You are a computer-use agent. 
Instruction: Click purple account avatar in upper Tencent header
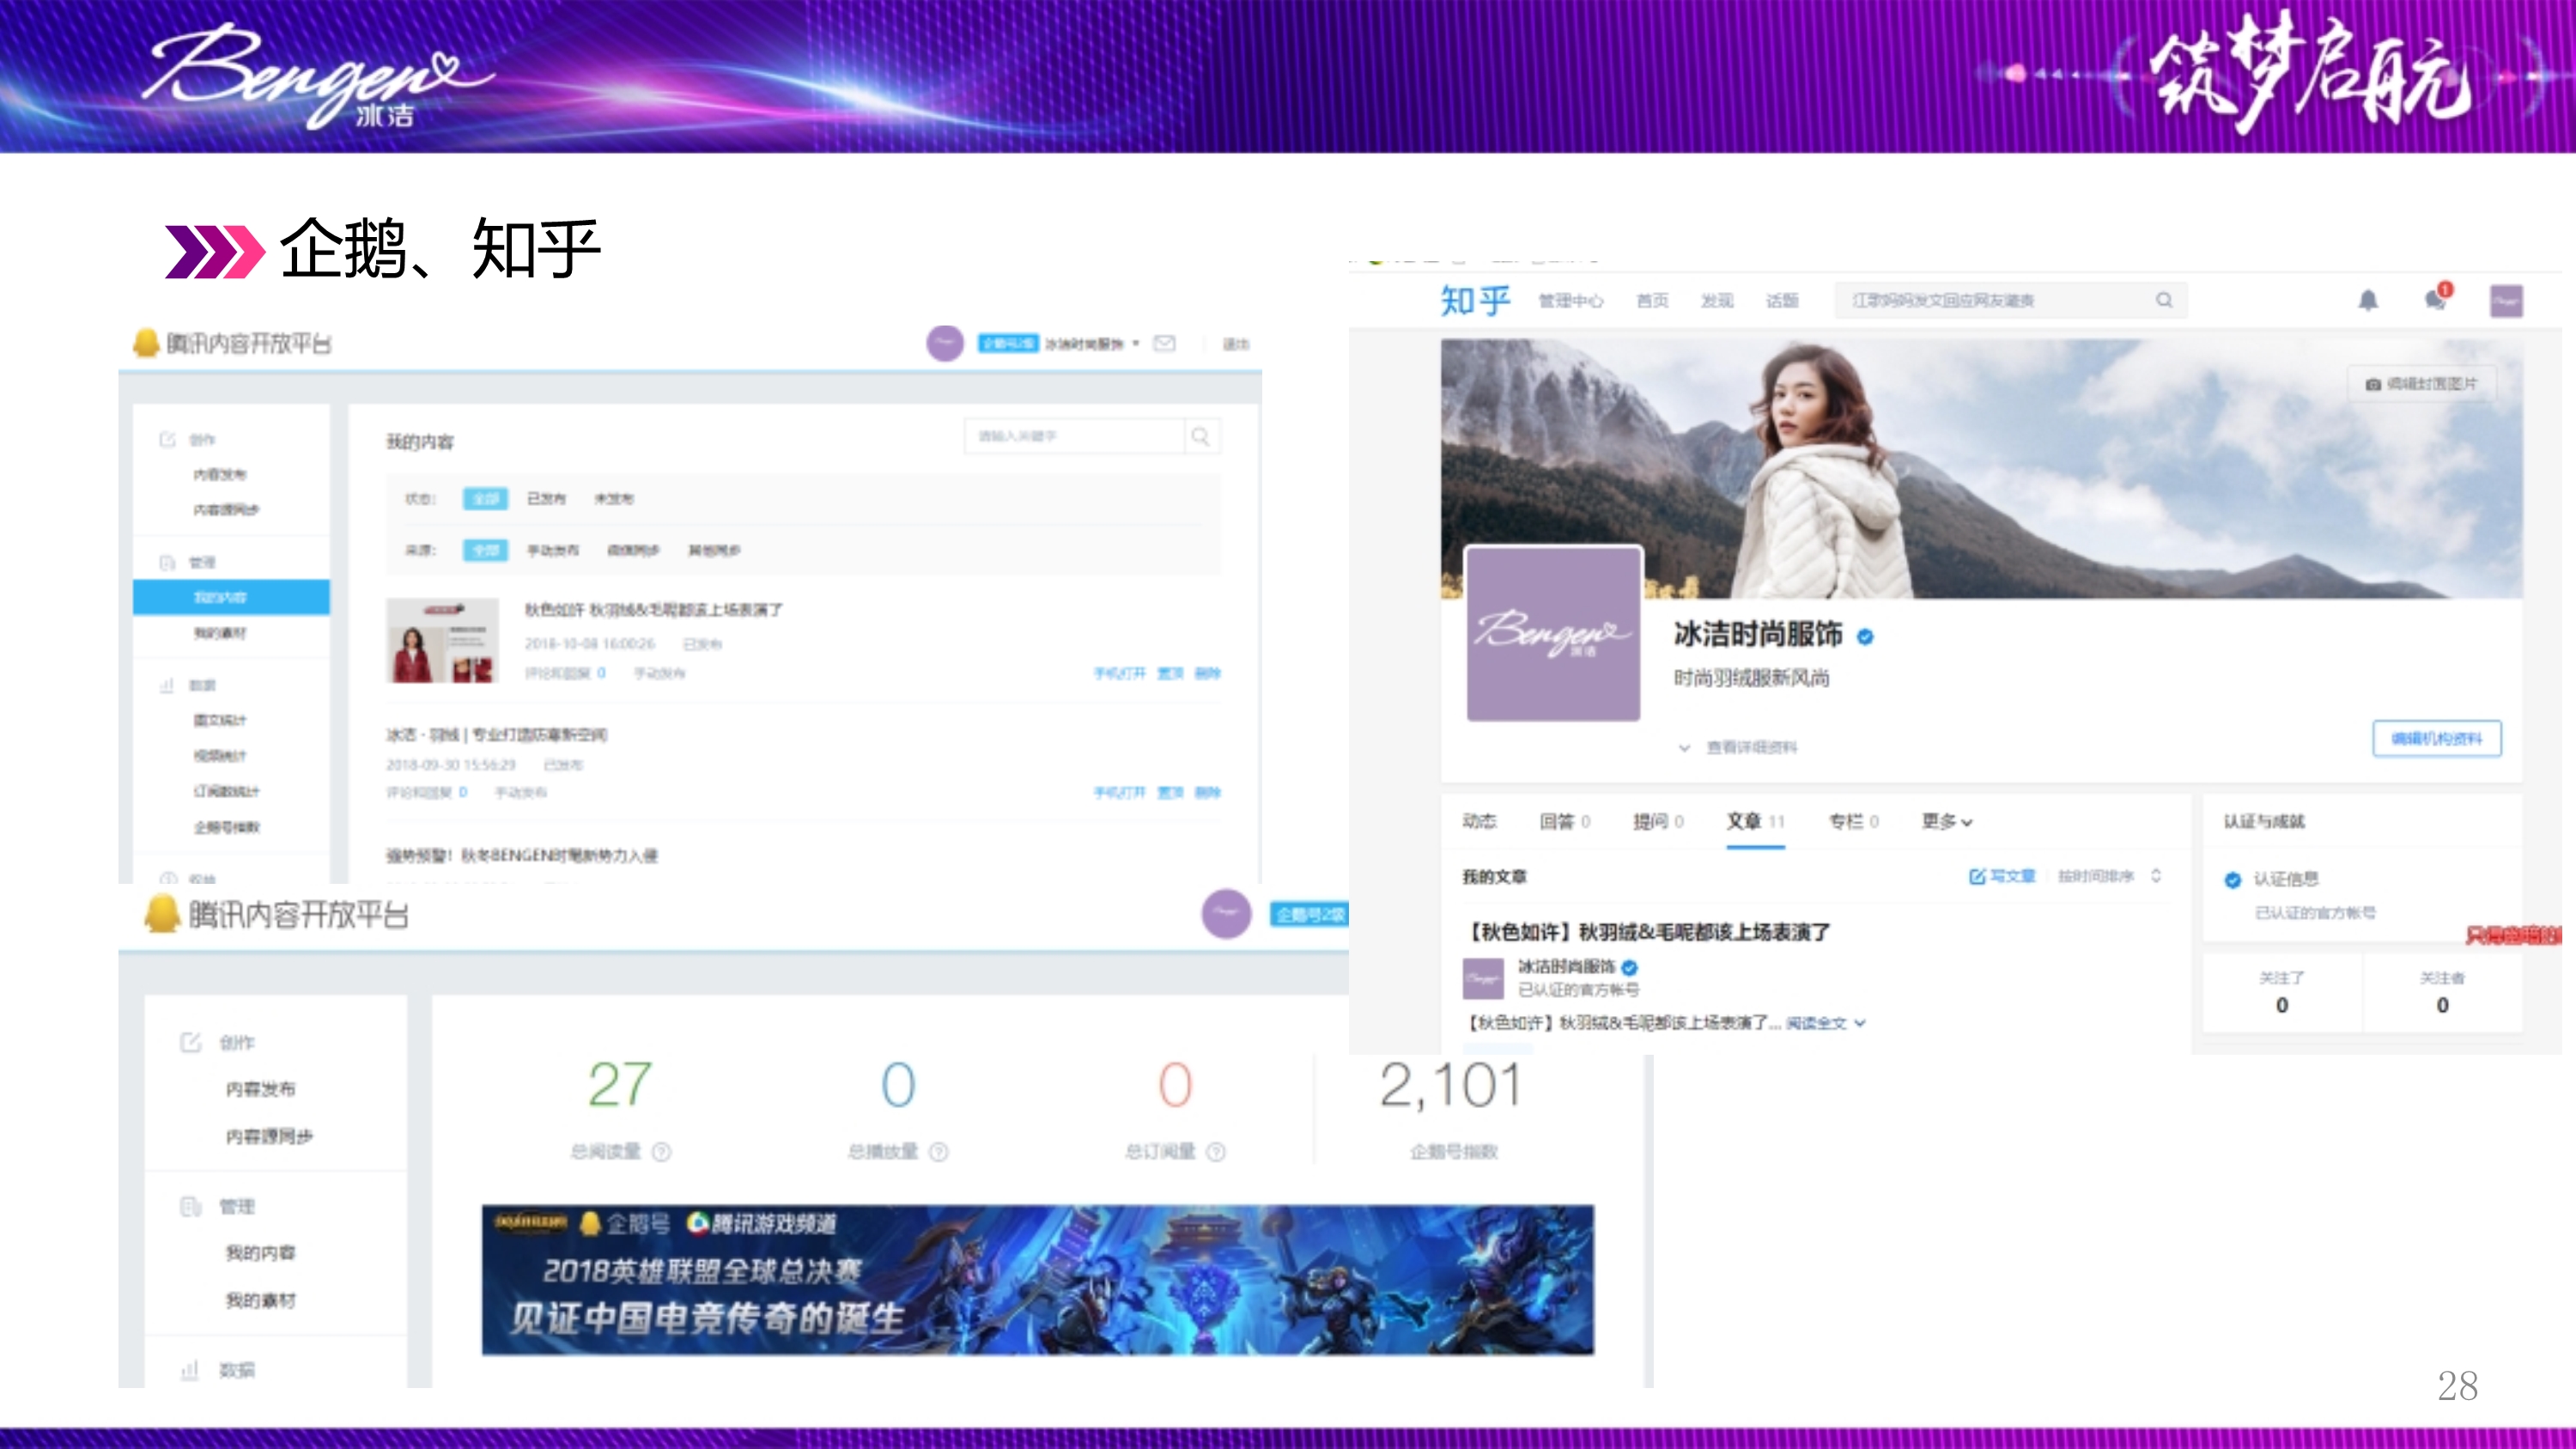click(x=945, y=343)
